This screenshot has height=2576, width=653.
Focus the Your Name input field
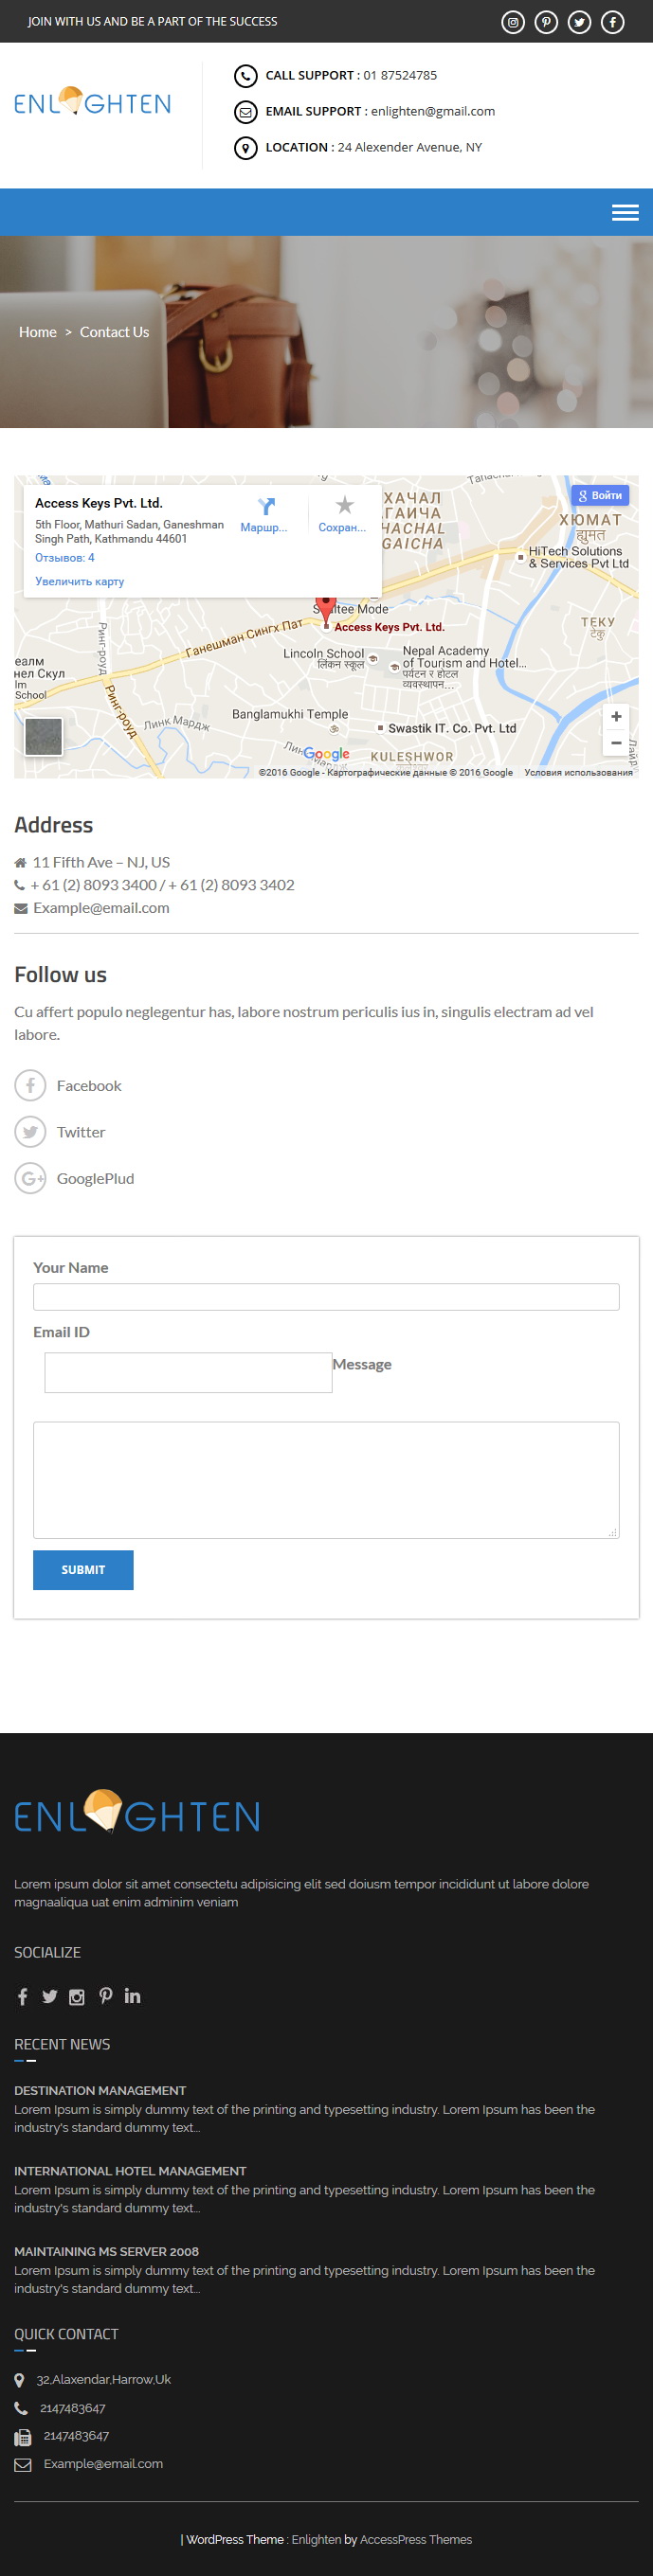(326, 1297)
